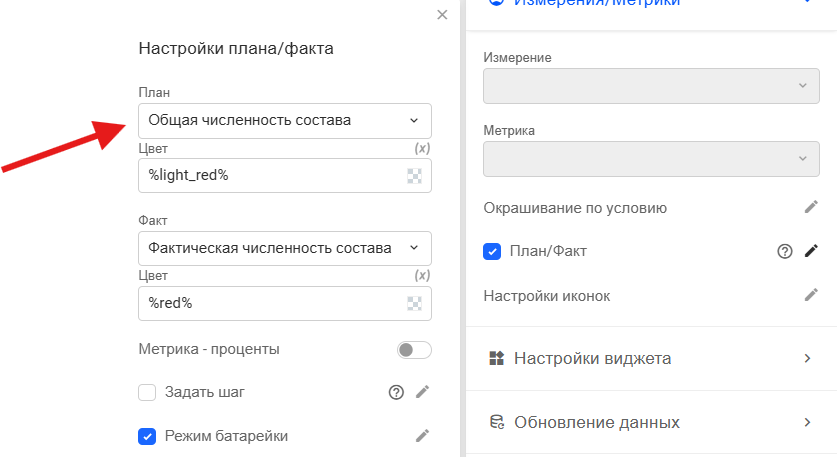Edit Настройки иконок via pencil icon
The width and height of the screenshot is (837, 457).
(x=811, y=295)
